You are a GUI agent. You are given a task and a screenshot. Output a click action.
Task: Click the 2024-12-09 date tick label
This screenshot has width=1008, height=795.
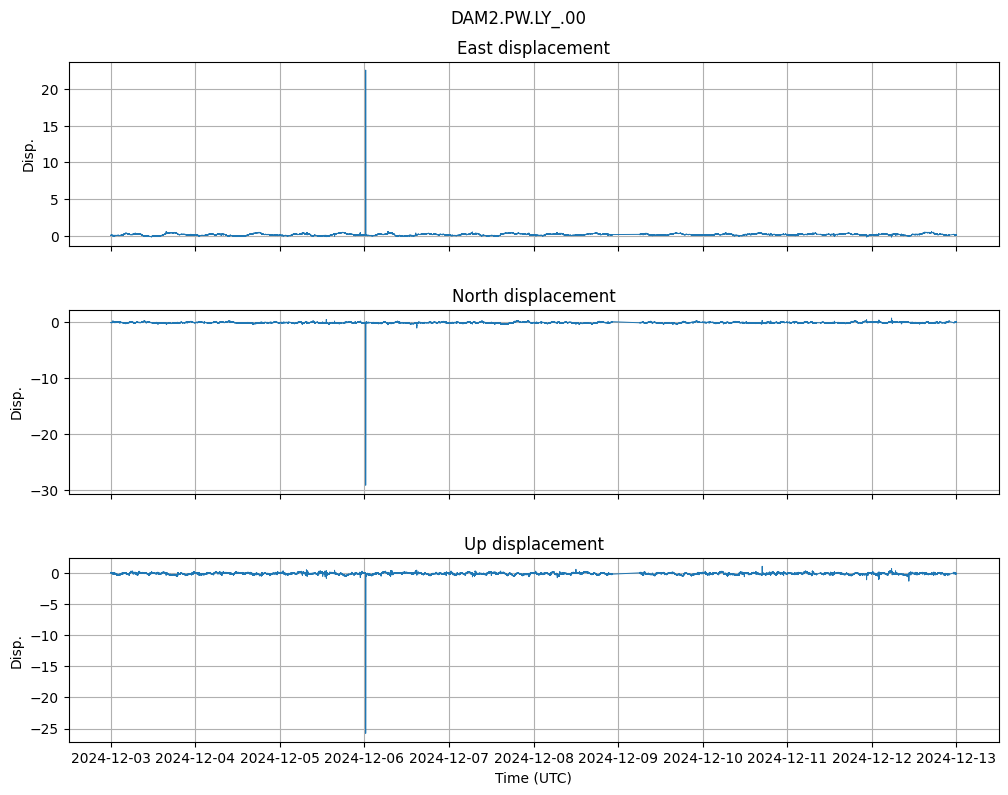618,759
